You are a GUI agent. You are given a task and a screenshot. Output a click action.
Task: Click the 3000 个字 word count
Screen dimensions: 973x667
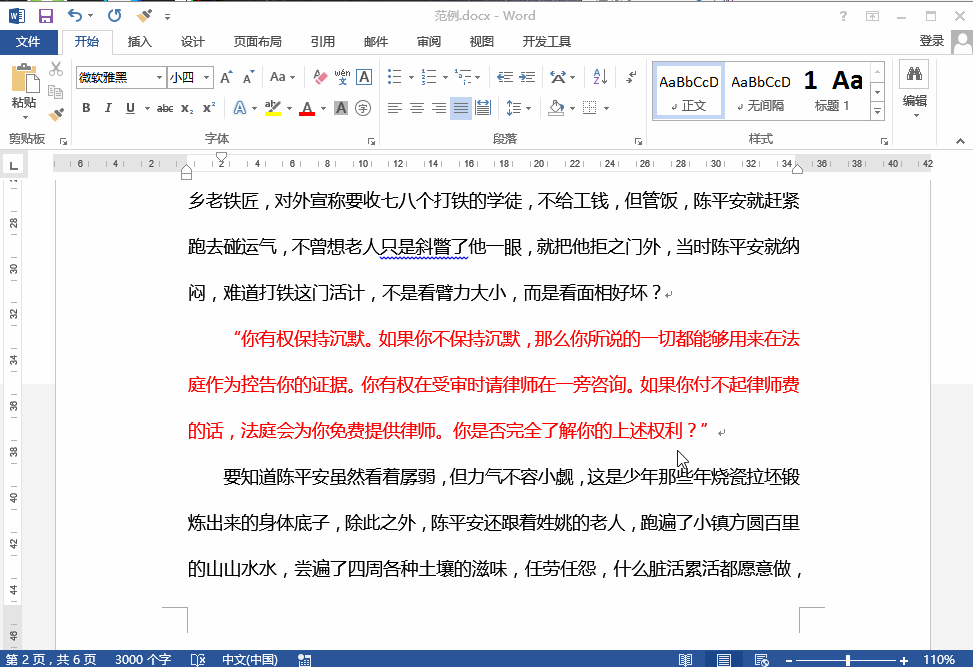(143, 660)
